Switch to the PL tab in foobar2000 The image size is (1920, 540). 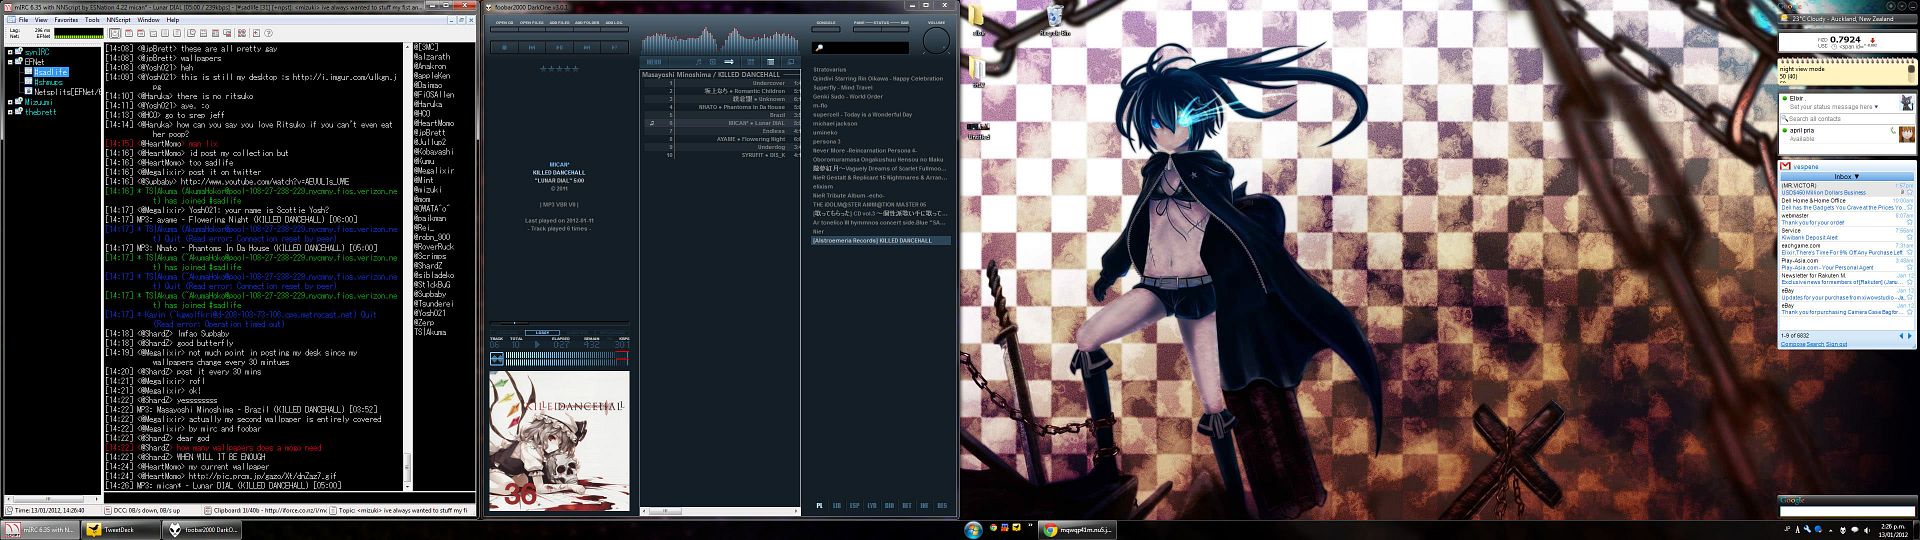tap(820, 506)
